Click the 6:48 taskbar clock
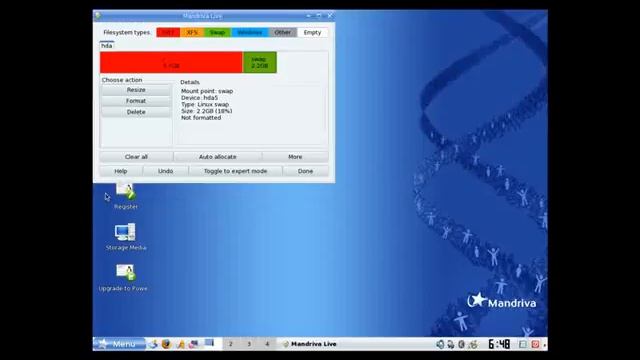The height and width of the screenshot is (360, 640). coord(499,344)
